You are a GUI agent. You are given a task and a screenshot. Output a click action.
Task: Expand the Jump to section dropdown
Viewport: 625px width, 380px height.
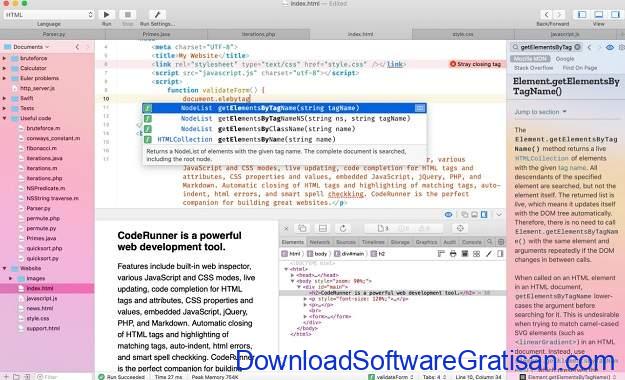540,112
